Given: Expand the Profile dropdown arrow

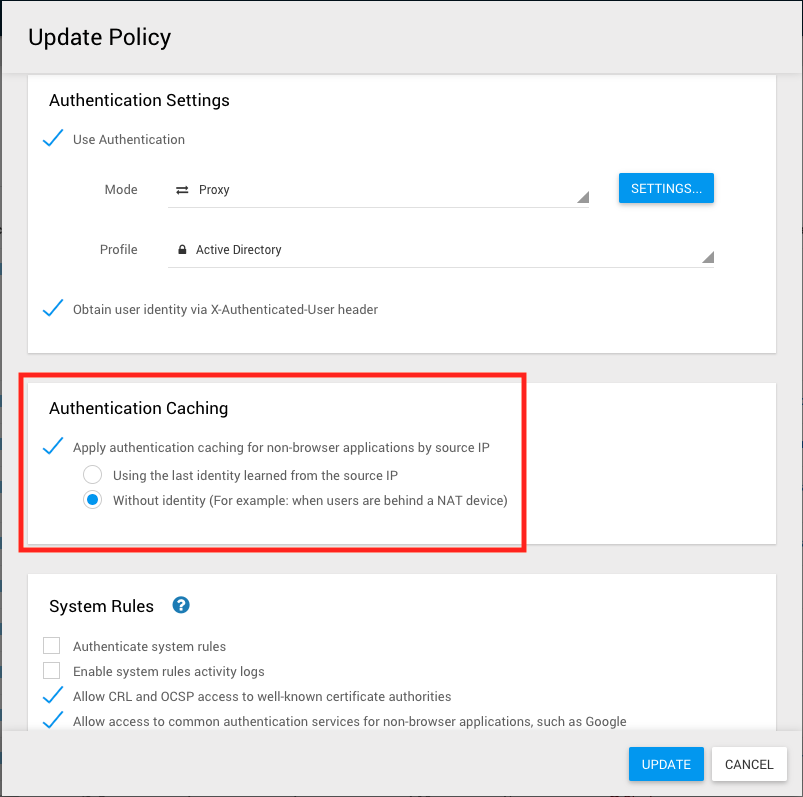Looking at the screenshot, I should [x=707, y=257].
